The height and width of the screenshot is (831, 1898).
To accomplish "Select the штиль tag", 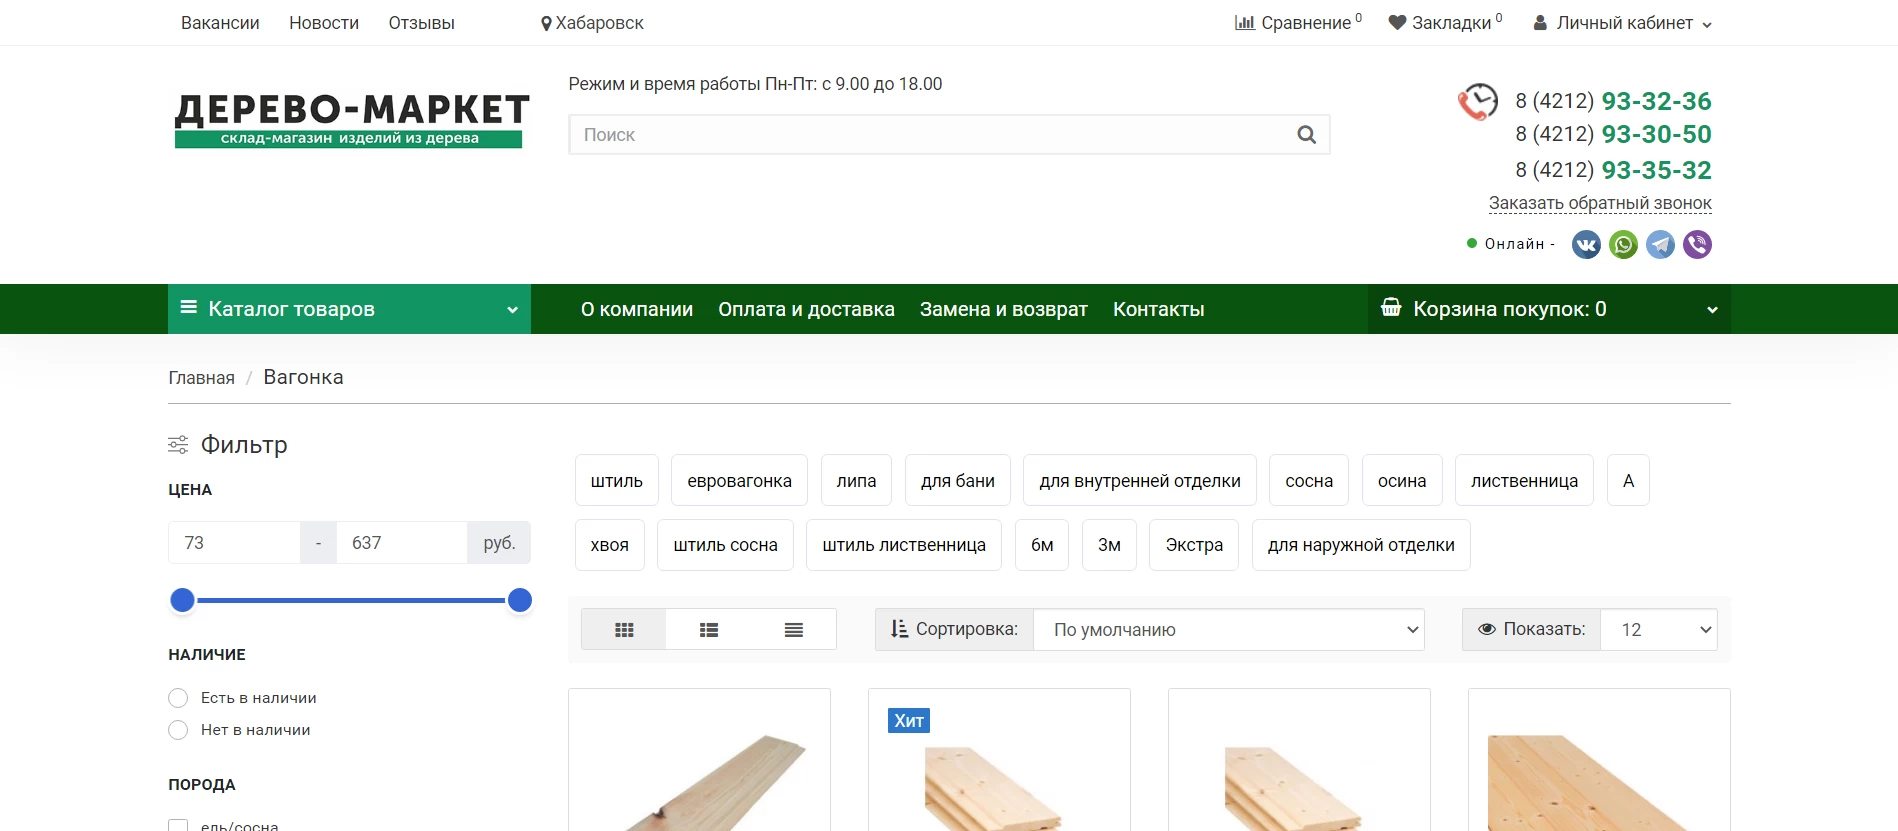I will point(617,481).
